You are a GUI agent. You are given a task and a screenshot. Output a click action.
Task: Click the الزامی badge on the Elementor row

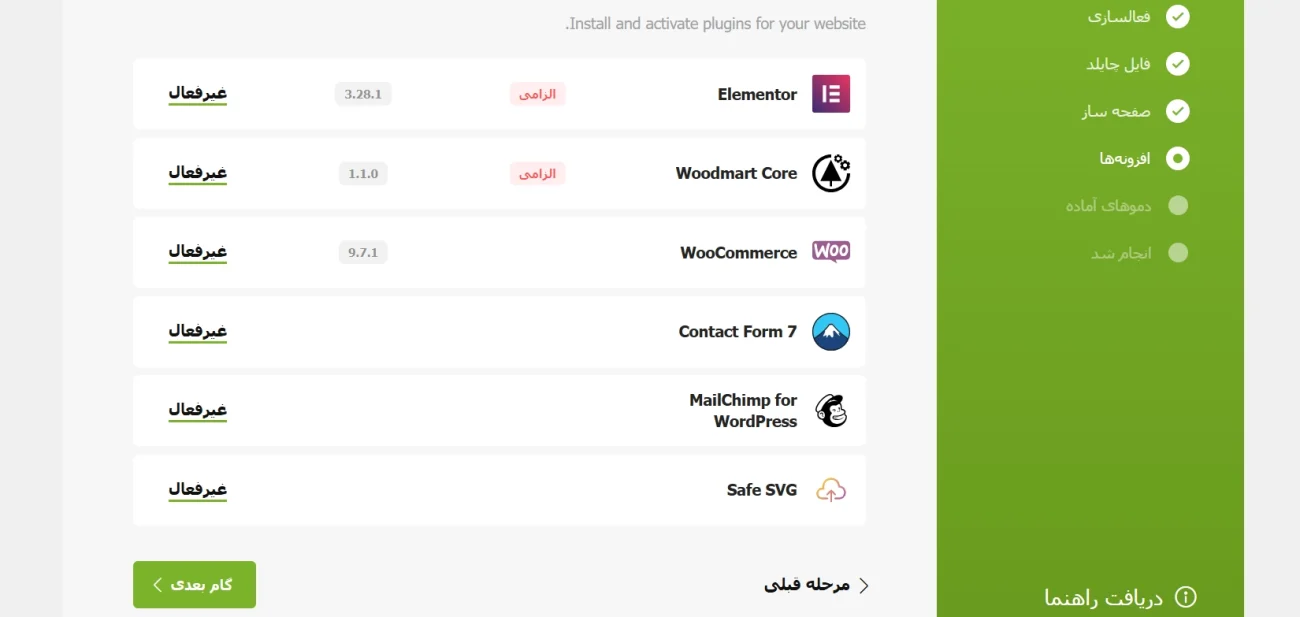click(537, 94)
